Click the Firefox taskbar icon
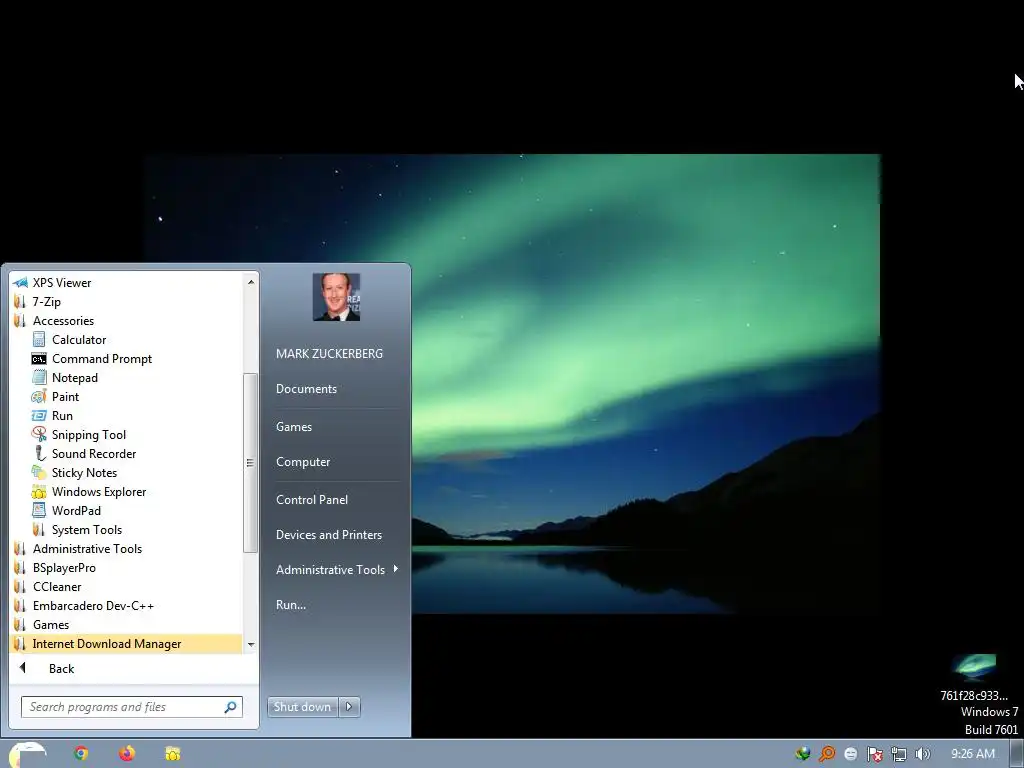1024x768 pixels. click(127, 754)
